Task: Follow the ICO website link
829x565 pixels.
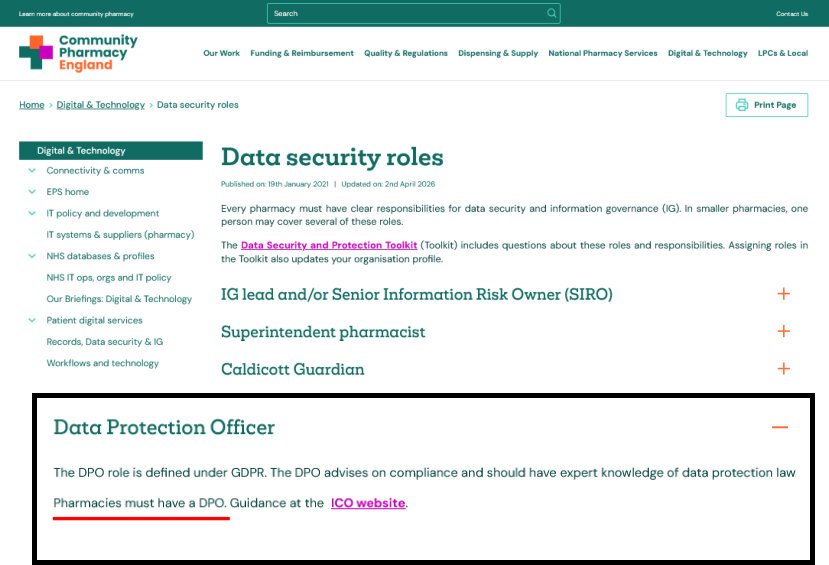Action: [368, 503]
